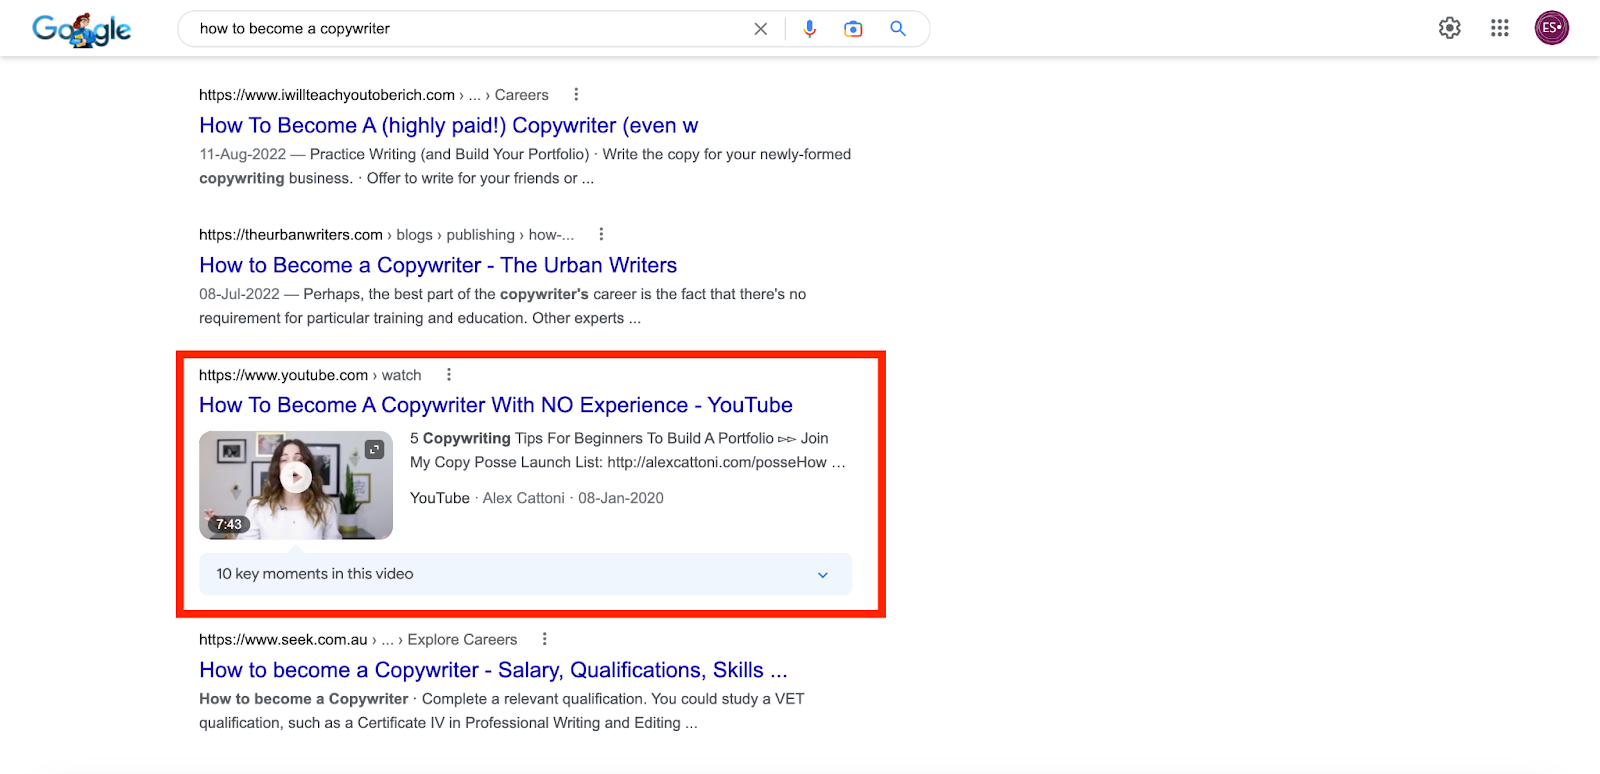
Task: Open "How To Become A Copywriter With NO Experience" link
Action: pyautogui.click(x=496, y=405)
